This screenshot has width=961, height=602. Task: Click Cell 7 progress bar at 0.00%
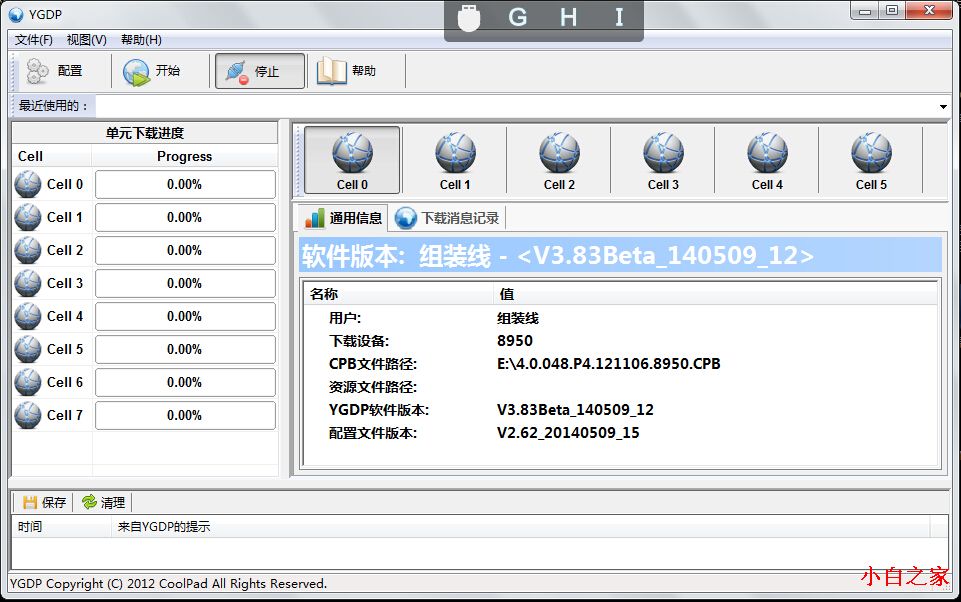[185, 416]
